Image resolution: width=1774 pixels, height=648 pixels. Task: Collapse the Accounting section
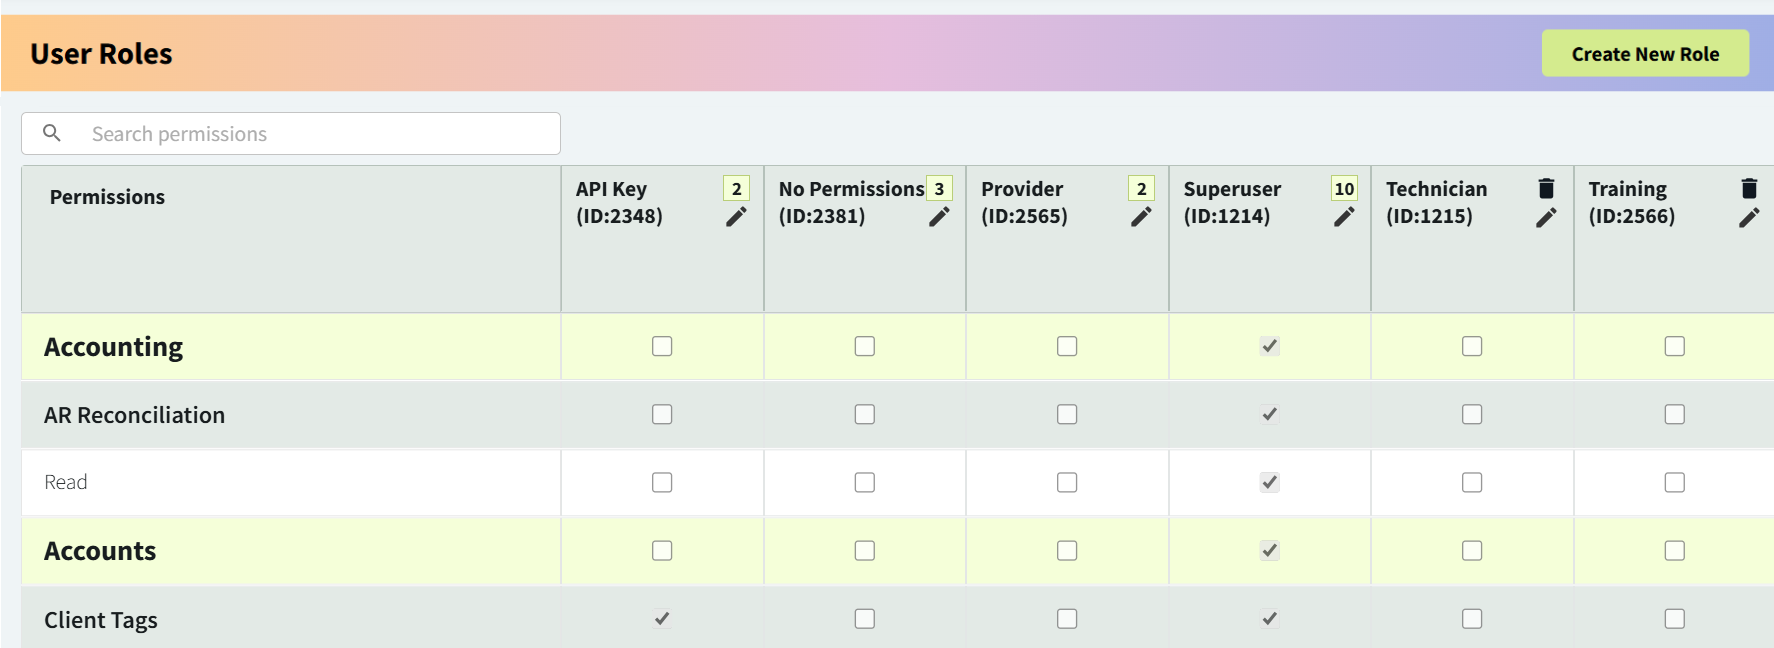coord(113,346)
